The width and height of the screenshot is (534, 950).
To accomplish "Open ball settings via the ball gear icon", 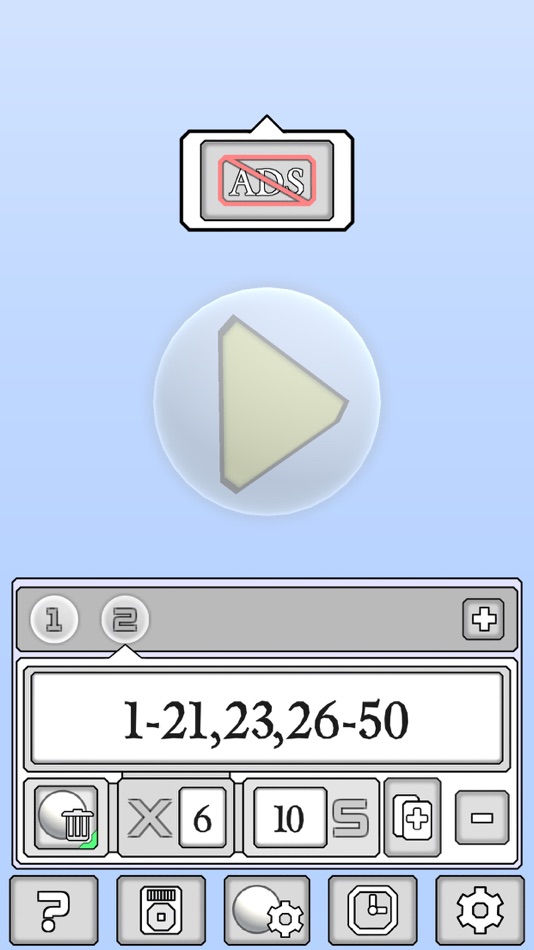I will click(x=267, y=910).
